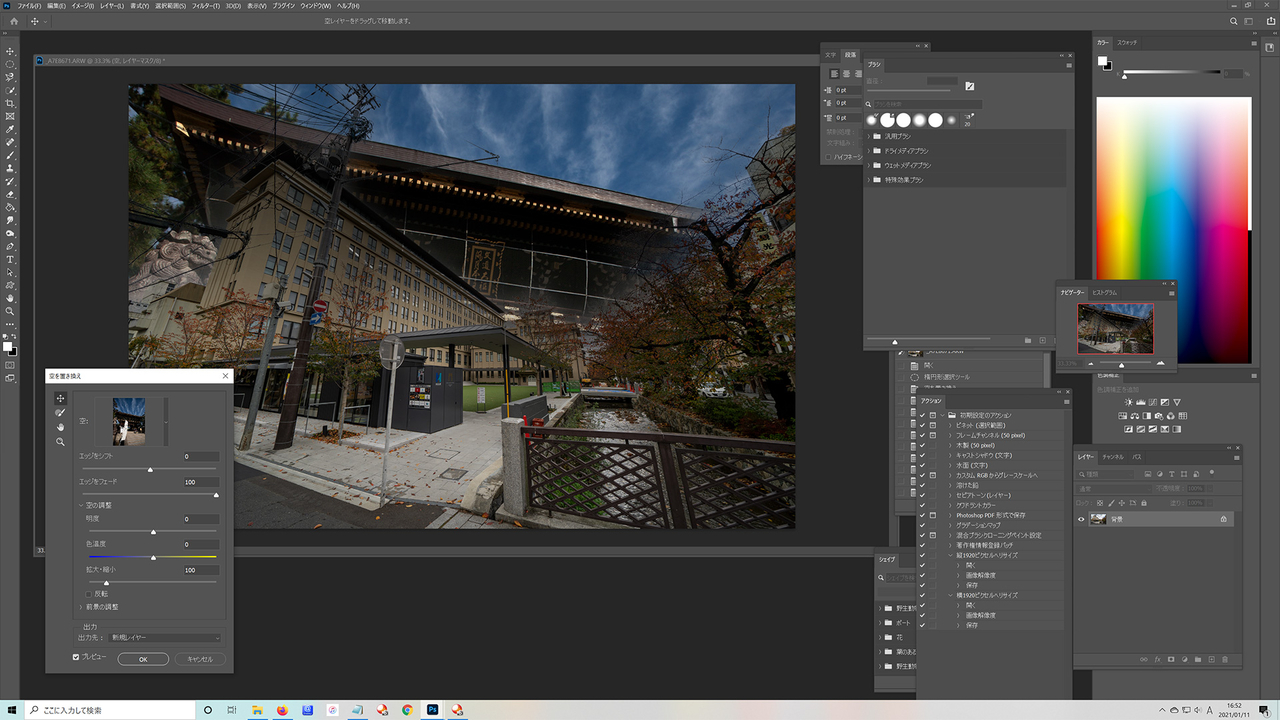The image size is (1280, 720).
Task: Switch to the パス tab
Action: 1137,456
